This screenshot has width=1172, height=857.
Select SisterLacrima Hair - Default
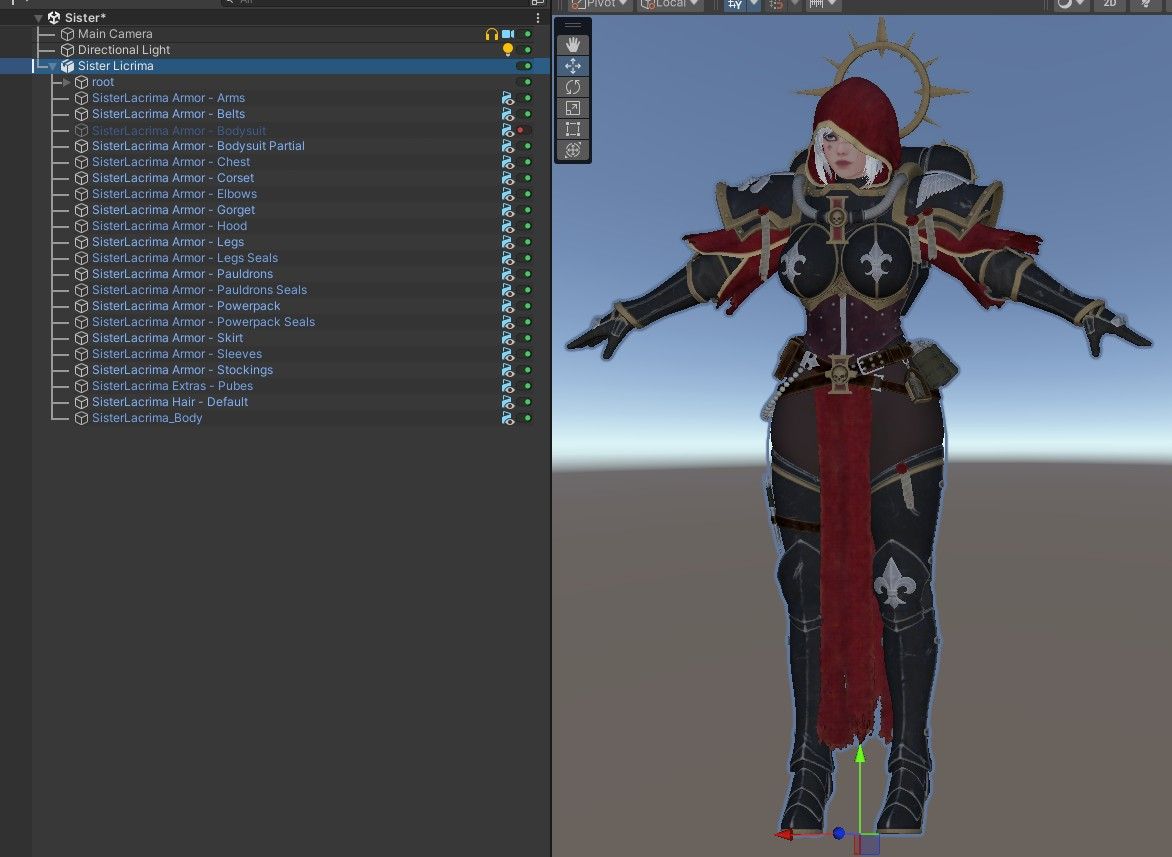tap(170, 402)
